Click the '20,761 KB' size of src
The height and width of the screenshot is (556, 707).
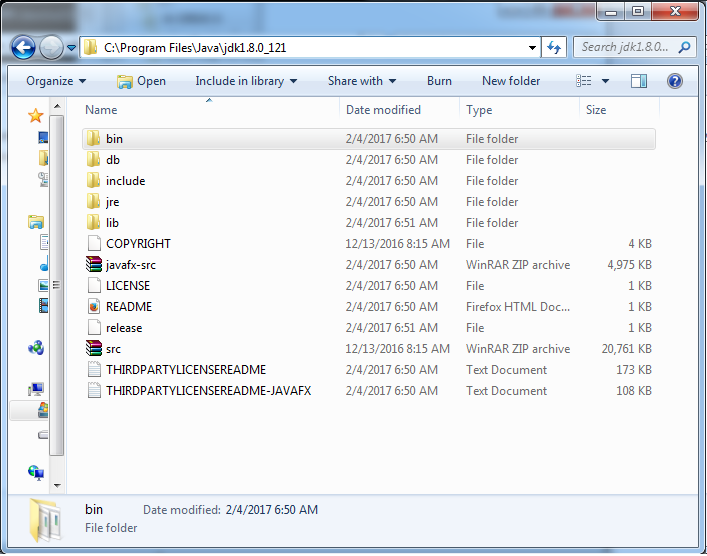626,349
